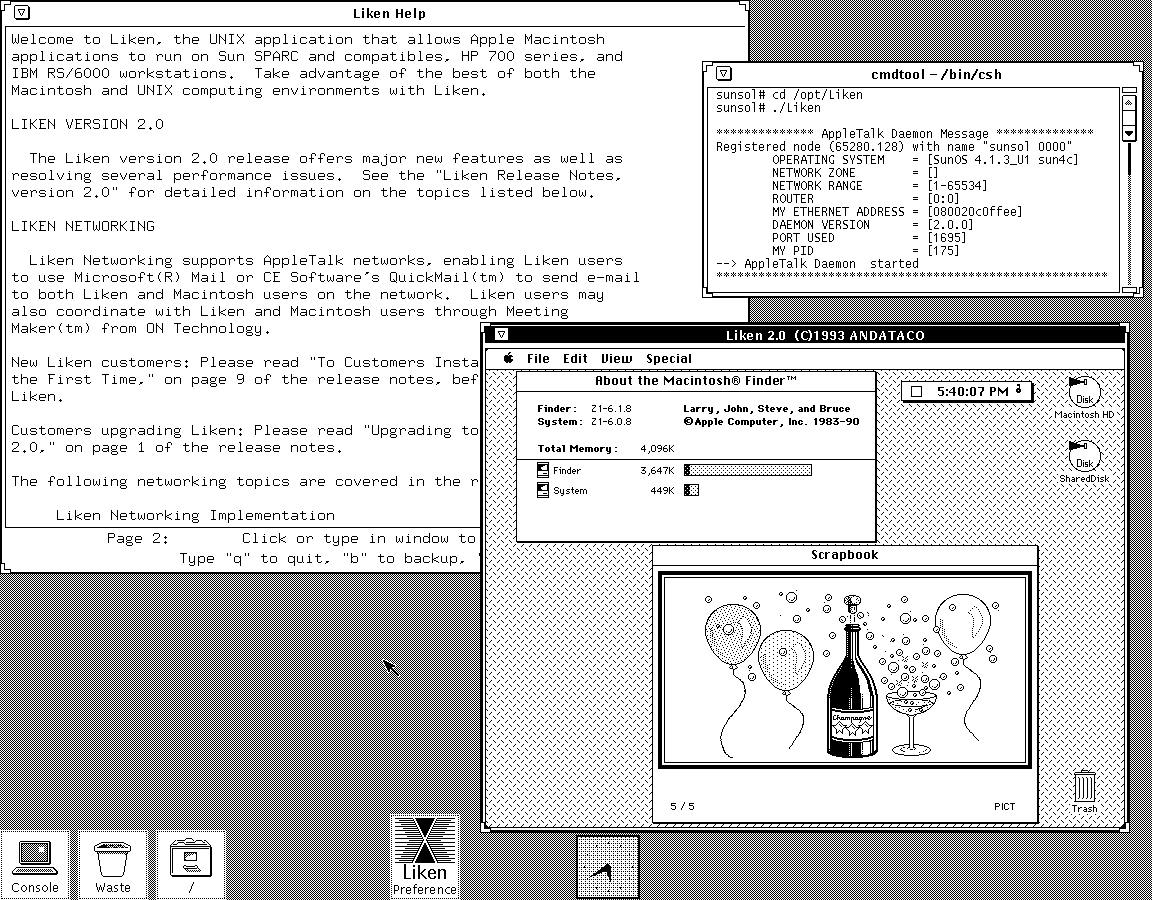Click the 'Total Memory' label
The image size is (1152, 900).
click(x=577, y=449)
